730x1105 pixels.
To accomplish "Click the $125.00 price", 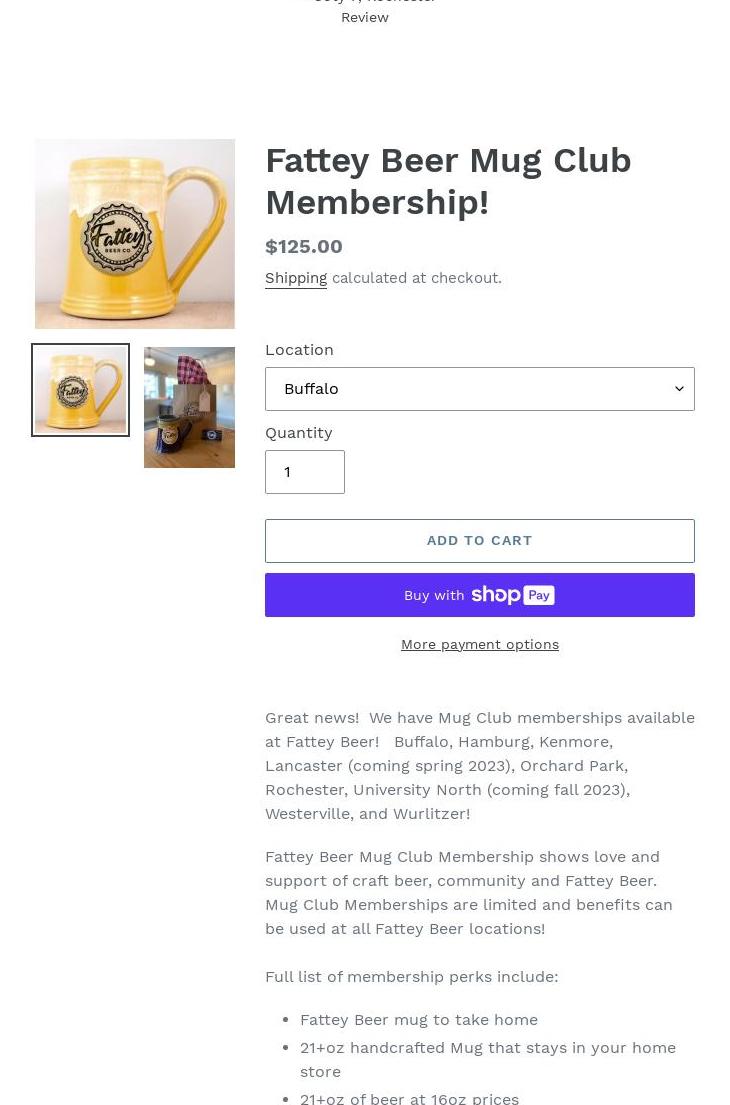I will point(304,246).
